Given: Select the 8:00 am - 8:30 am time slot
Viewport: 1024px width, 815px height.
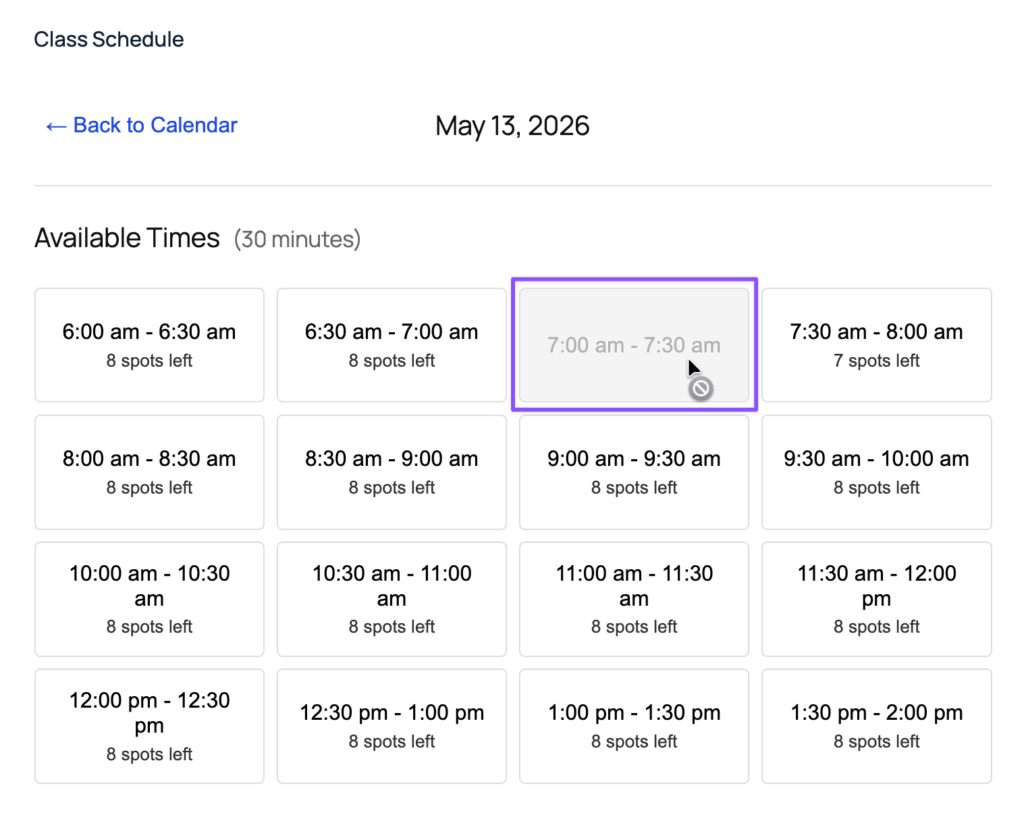Looking at the screenshot, I should (x=148, y=472).
